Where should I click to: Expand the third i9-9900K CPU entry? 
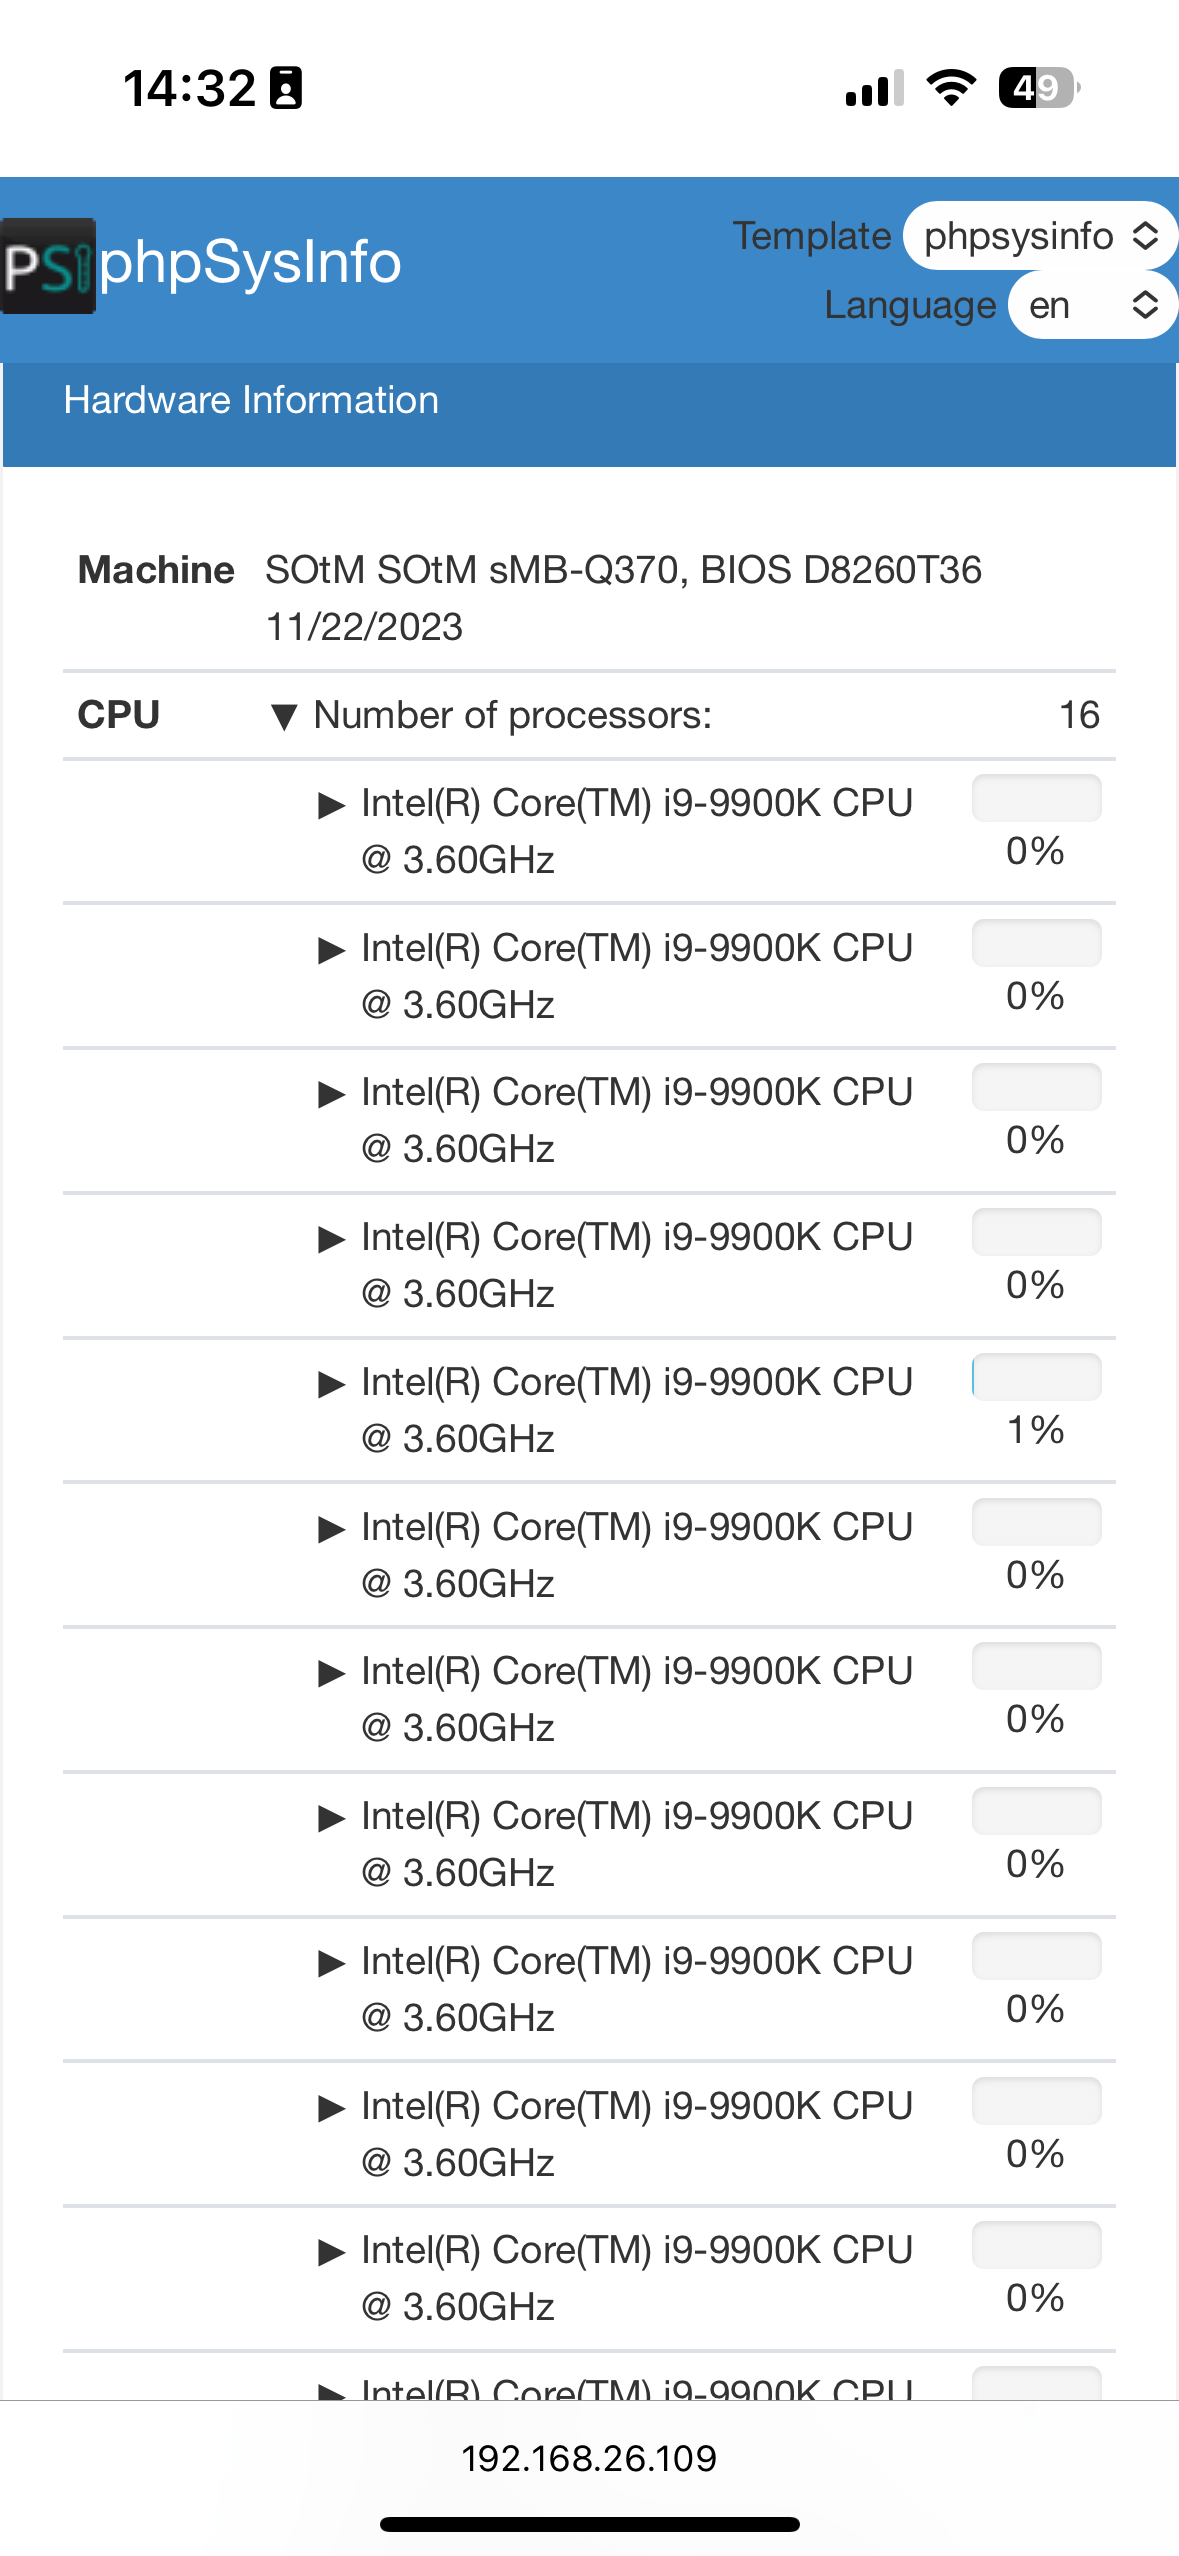coord(331,1094)
